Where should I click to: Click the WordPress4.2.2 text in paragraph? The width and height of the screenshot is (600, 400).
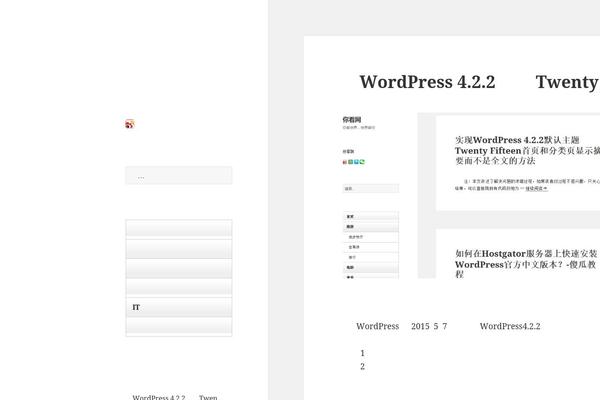510,326
